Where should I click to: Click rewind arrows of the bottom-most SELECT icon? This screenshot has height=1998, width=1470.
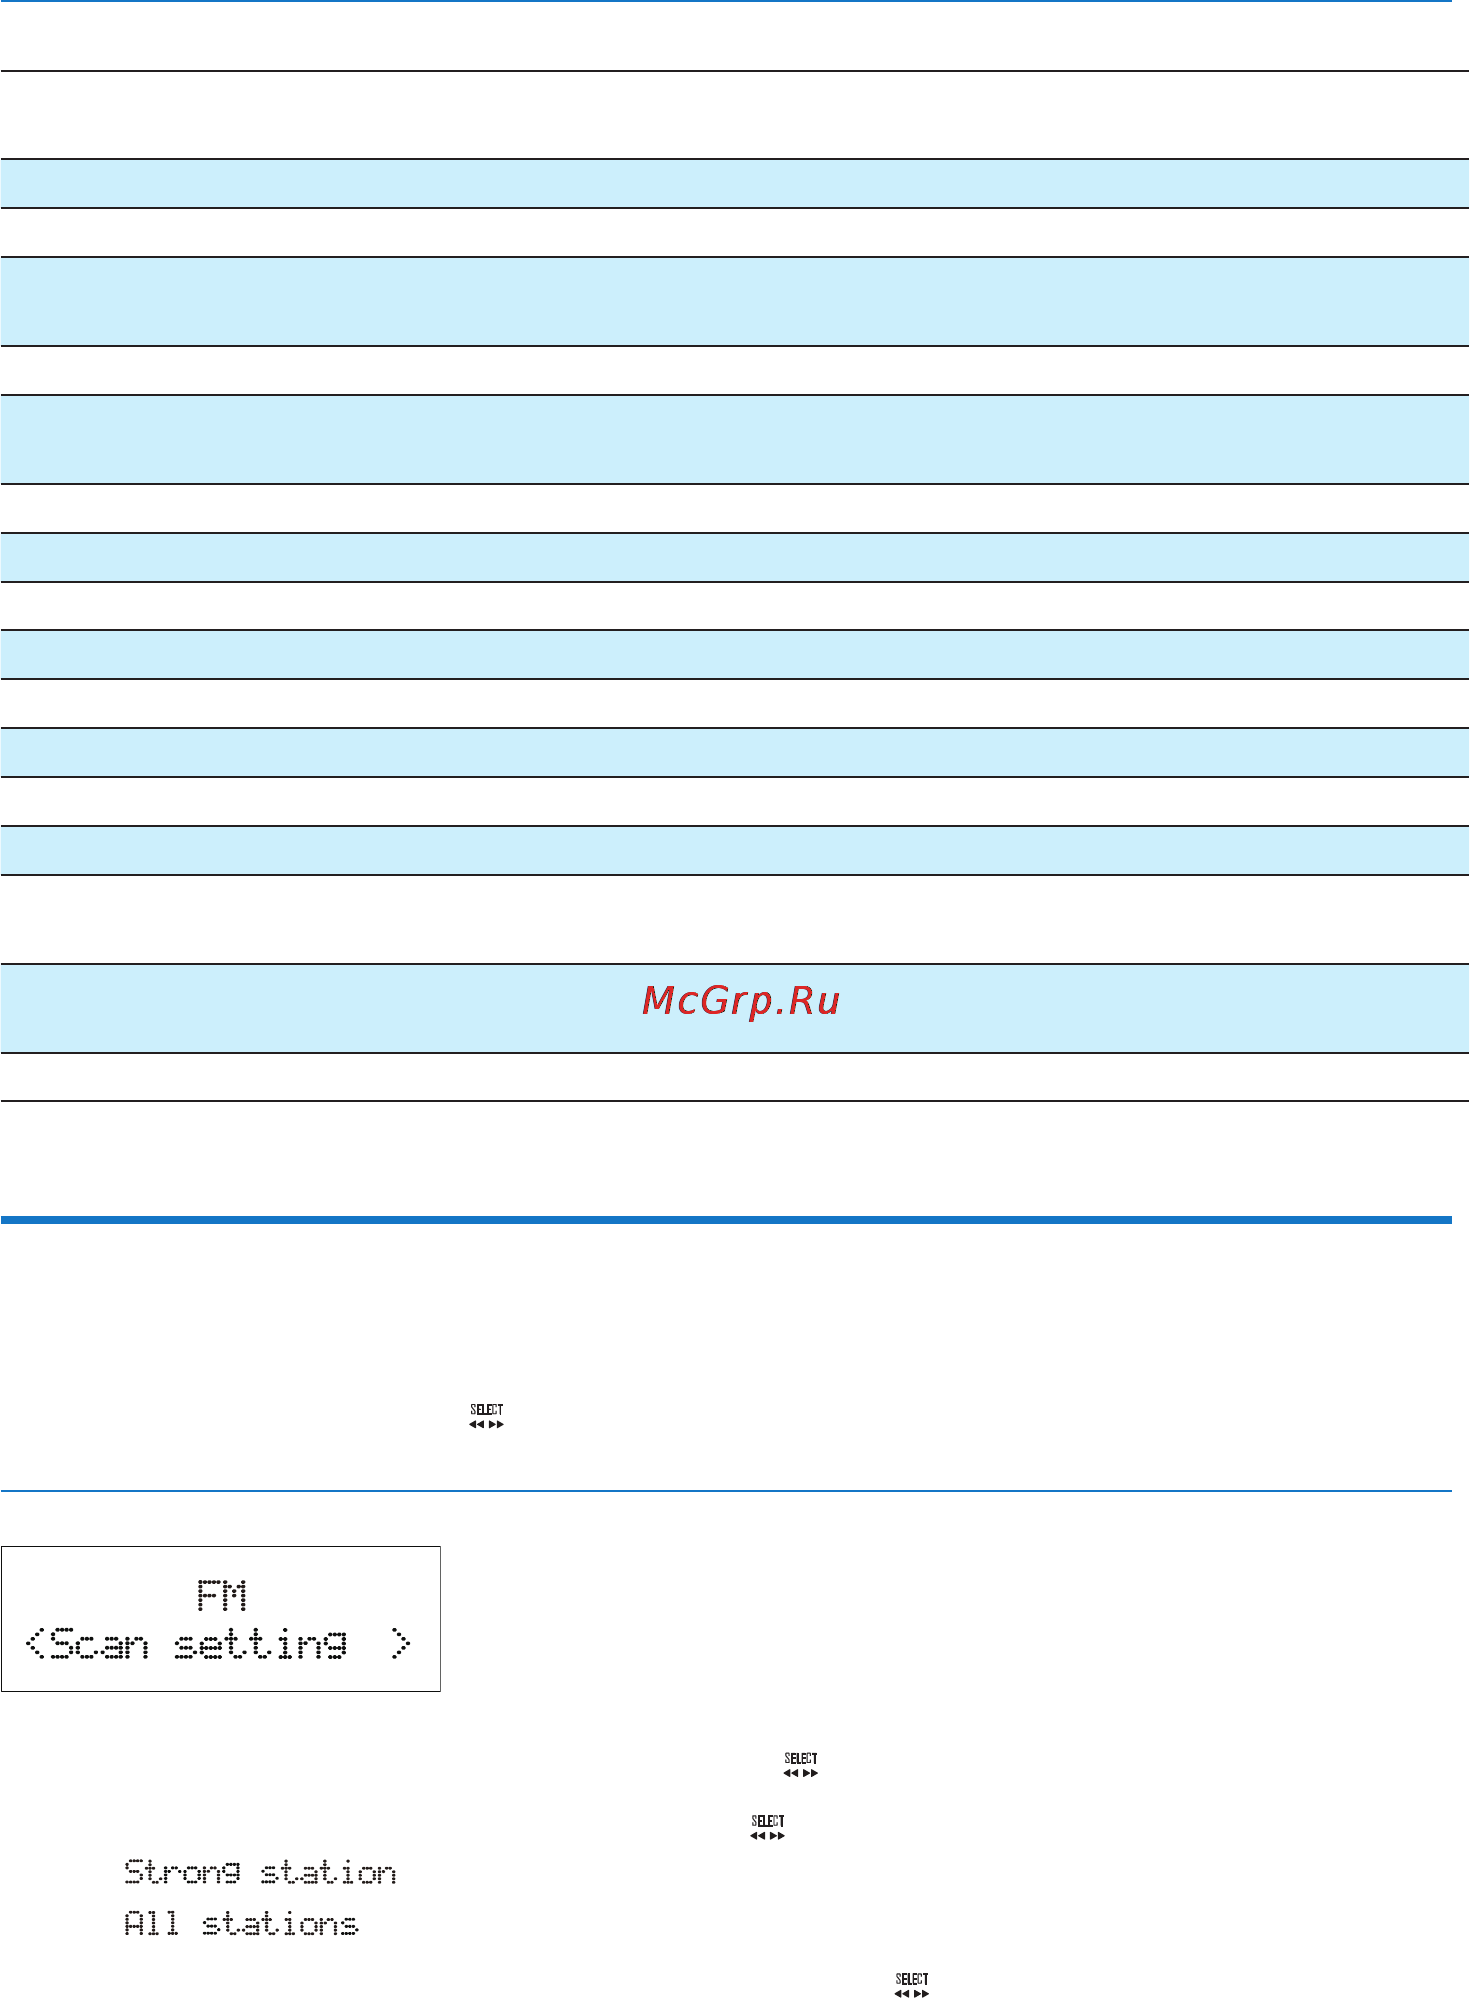tap(902, 1993)
